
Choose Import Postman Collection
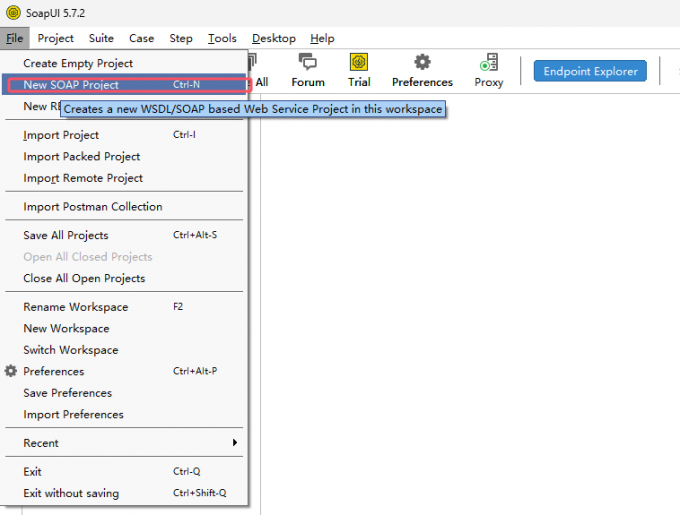124,207
